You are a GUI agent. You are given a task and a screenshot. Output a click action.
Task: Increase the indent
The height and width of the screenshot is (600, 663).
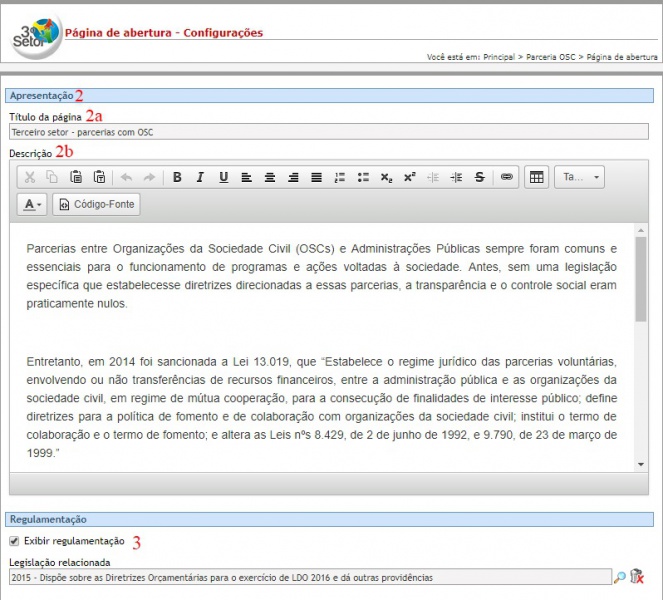click(x=456, y=177)
